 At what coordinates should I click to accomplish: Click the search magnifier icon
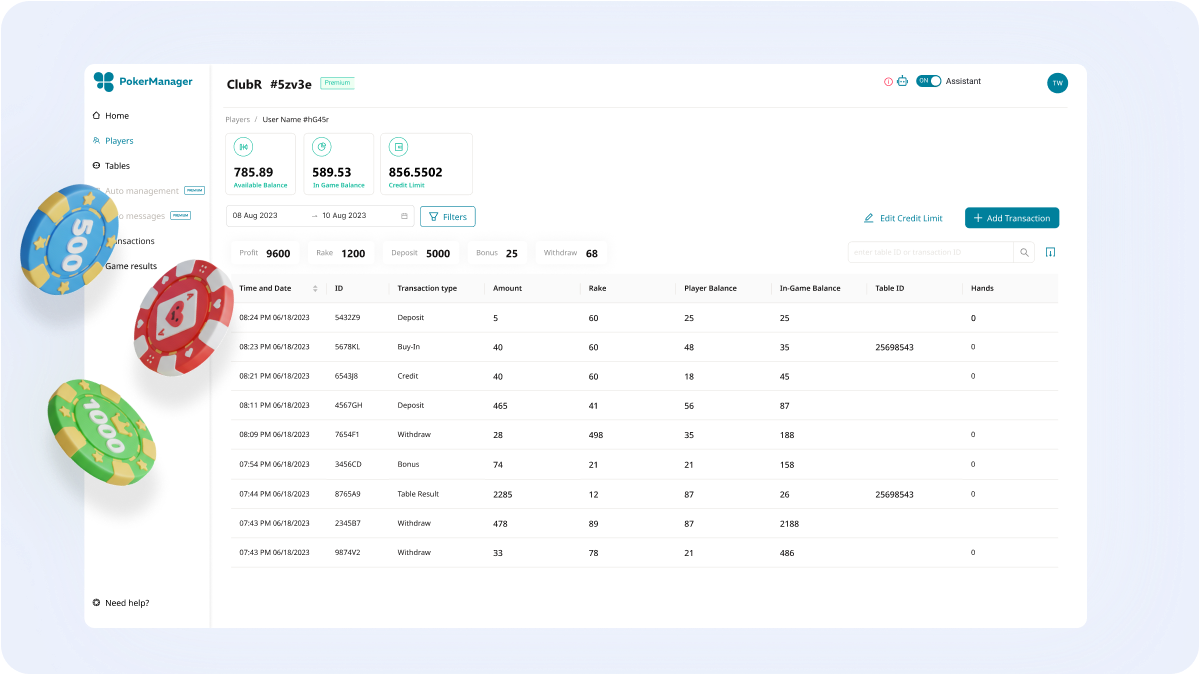1024,253
